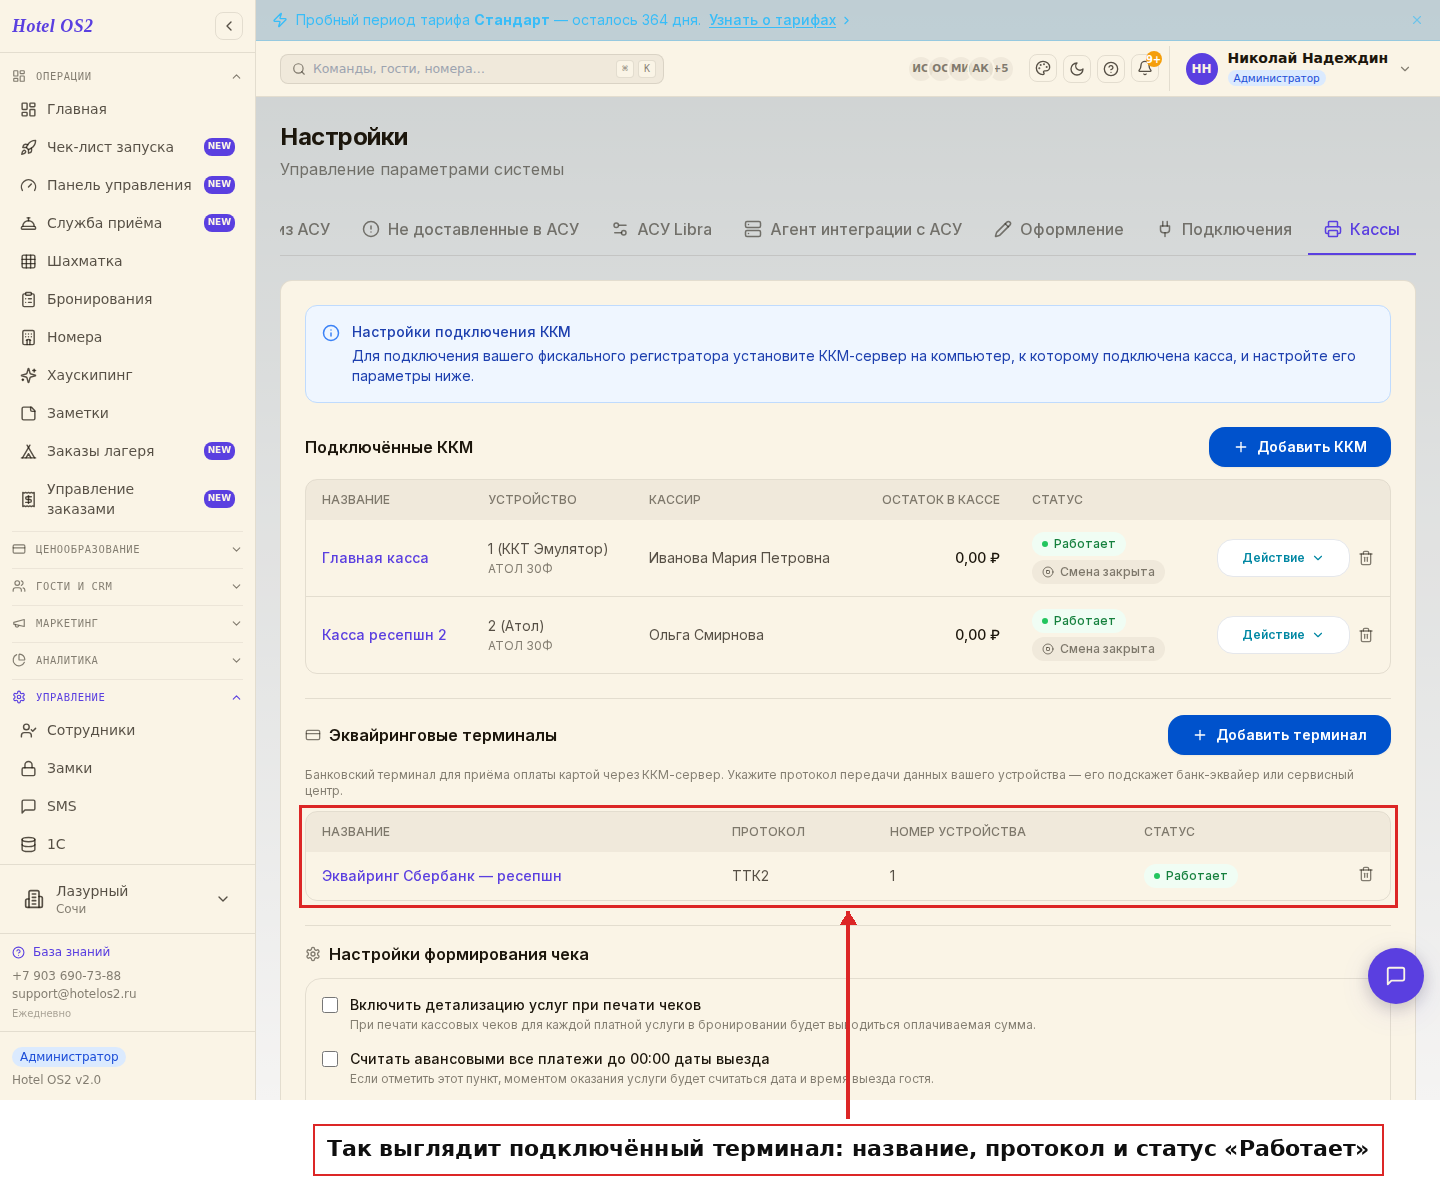1440x1199 pixels.
Task: Open Заказы лагеря
Action: [x=128, y=451]
